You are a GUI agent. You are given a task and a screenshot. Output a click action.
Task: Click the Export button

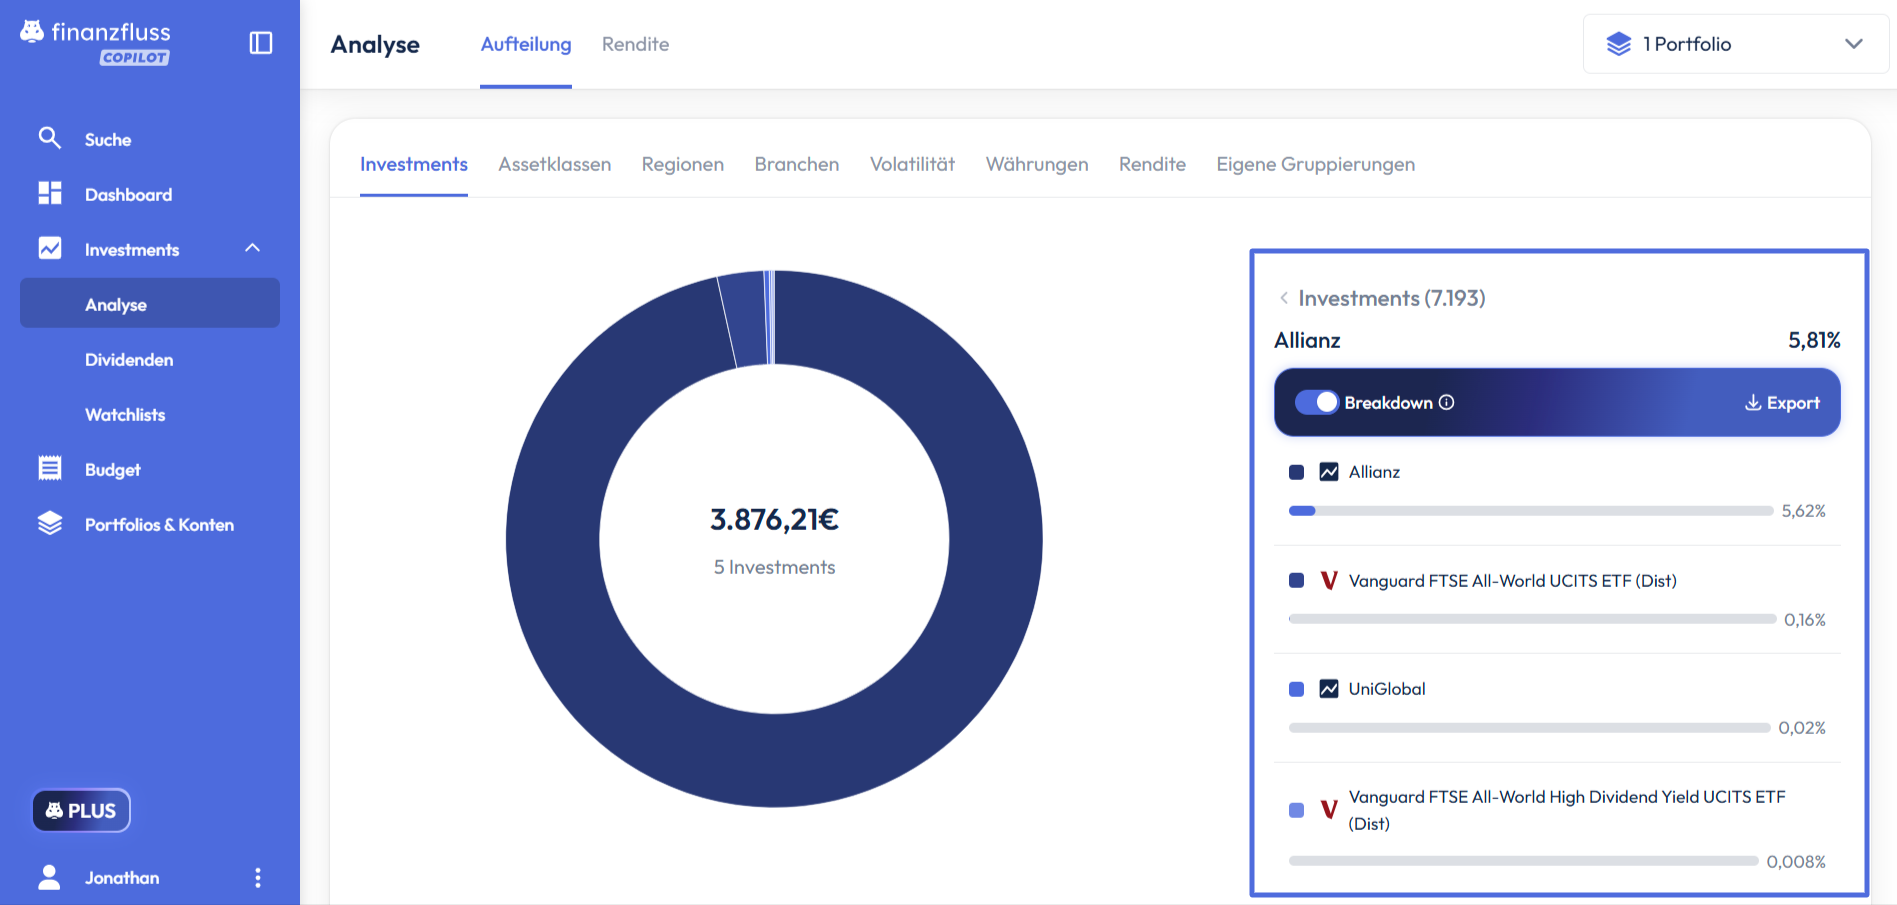pyautogui.click(x=1782, y=403)
